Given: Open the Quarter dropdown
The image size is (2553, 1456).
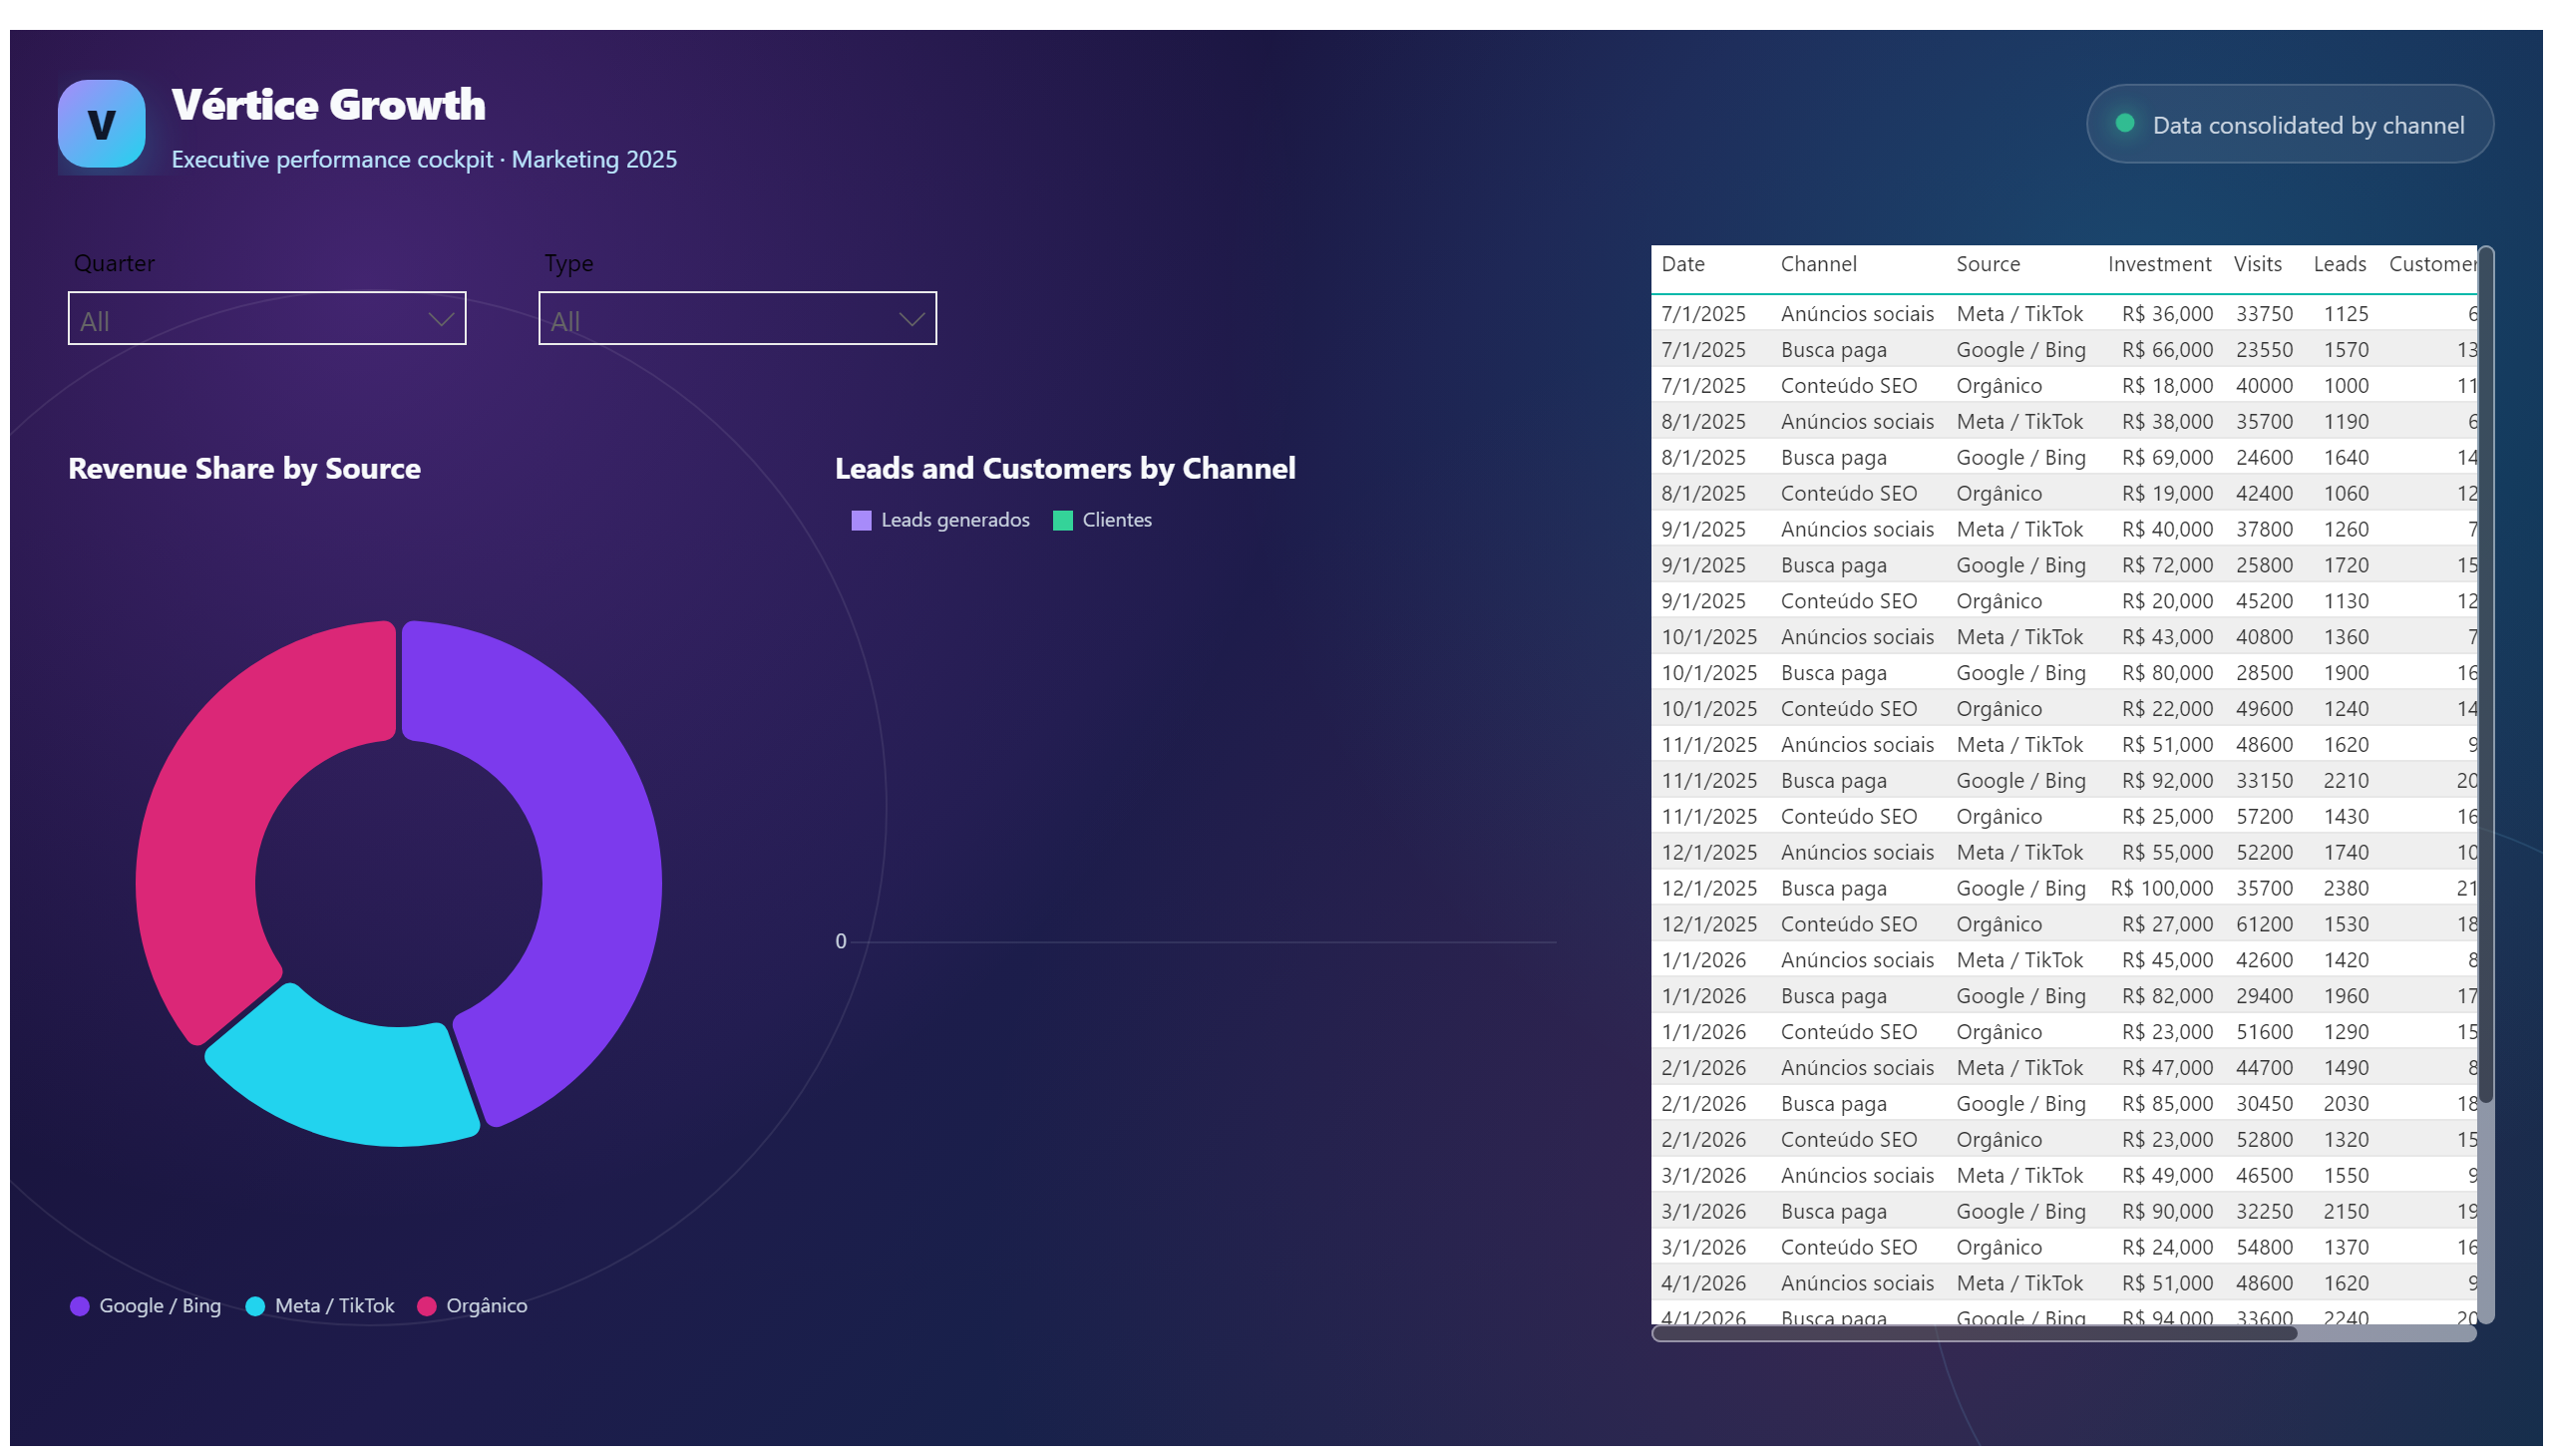Looking at the screenshot, I should pos(267,319).
